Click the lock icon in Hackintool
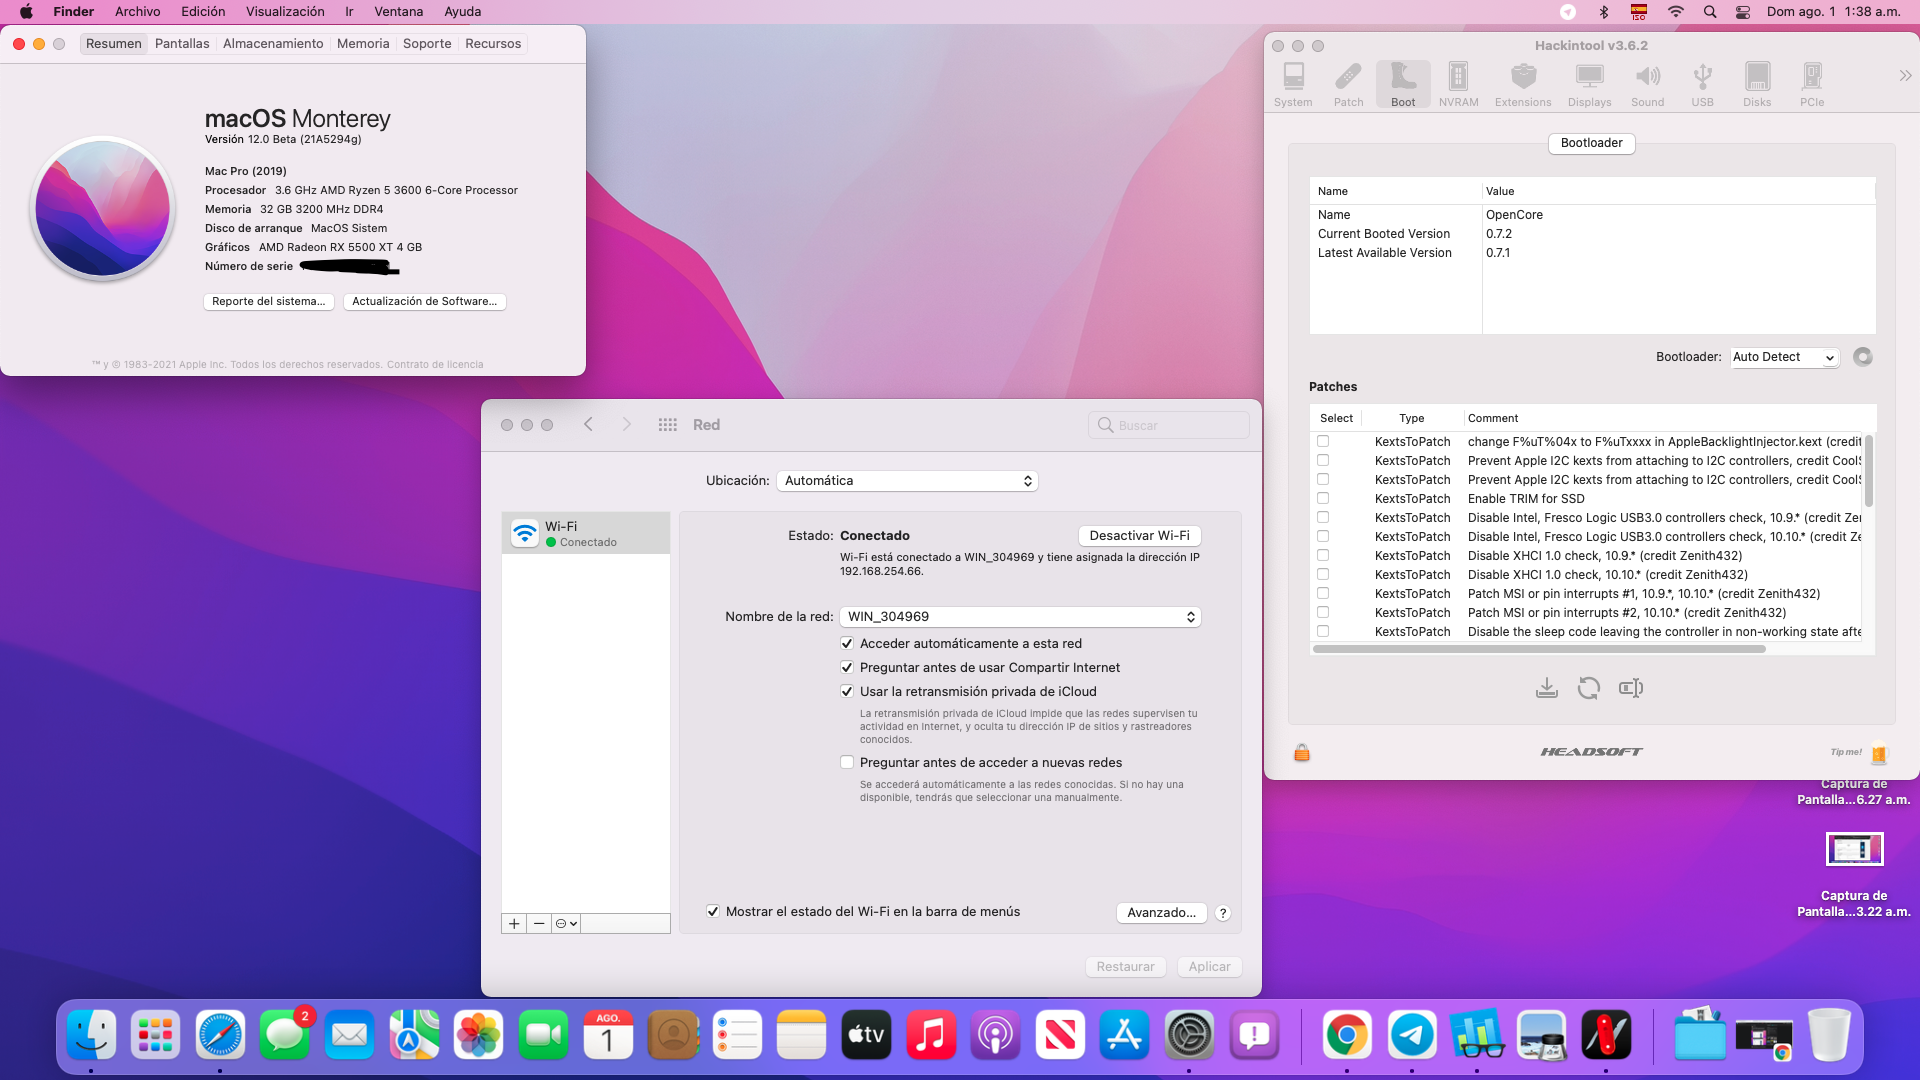This screenshot has height=1080, width=1920. (x=1302, y=753)
